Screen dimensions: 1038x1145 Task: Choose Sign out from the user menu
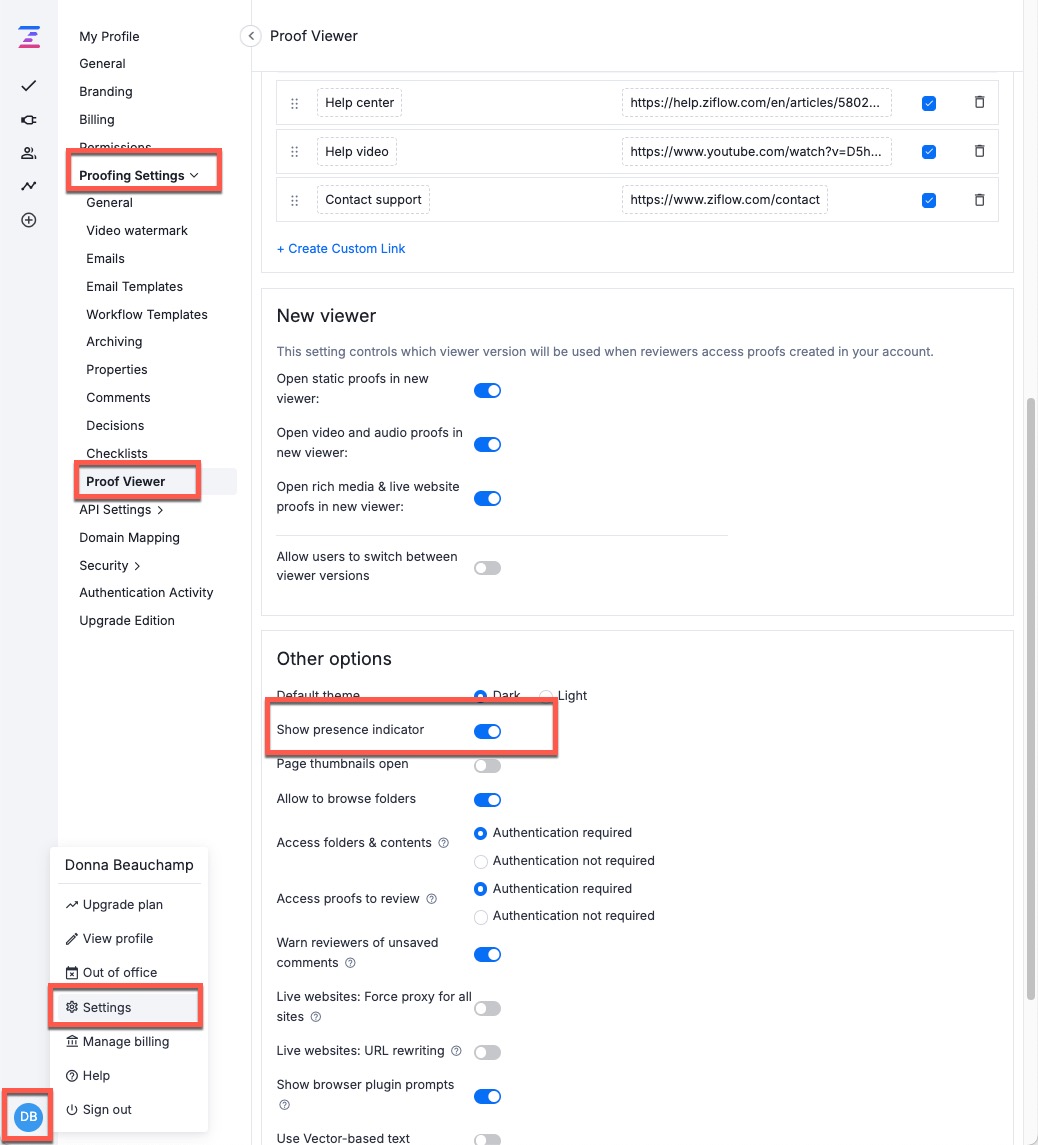coord(106,1110)
